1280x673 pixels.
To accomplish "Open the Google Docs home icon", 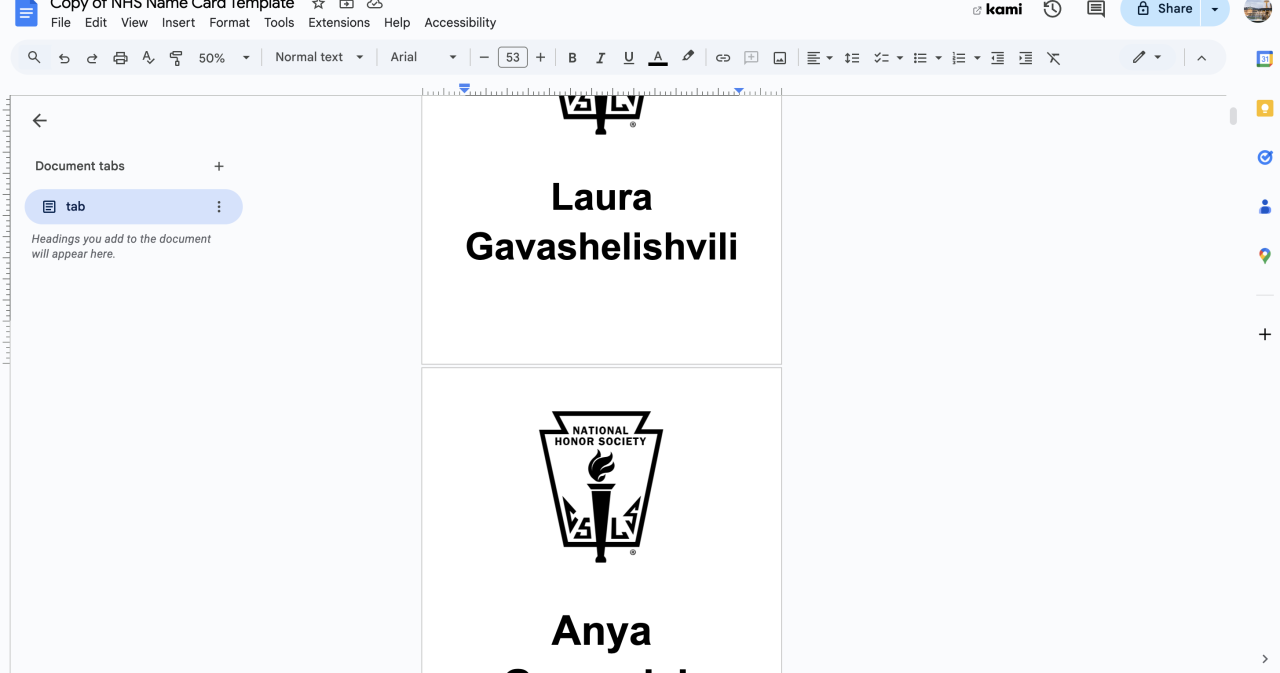I will pos(26,12).
